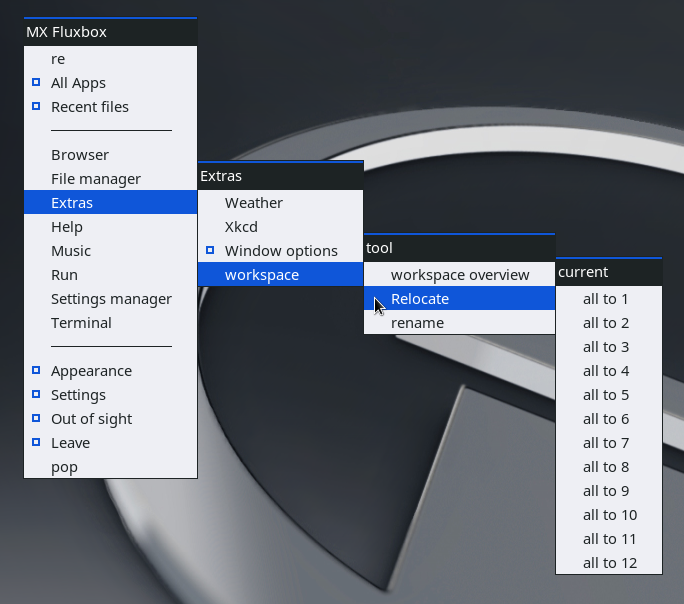Click the MX Fluxbox menu title bar

(110, 32)
